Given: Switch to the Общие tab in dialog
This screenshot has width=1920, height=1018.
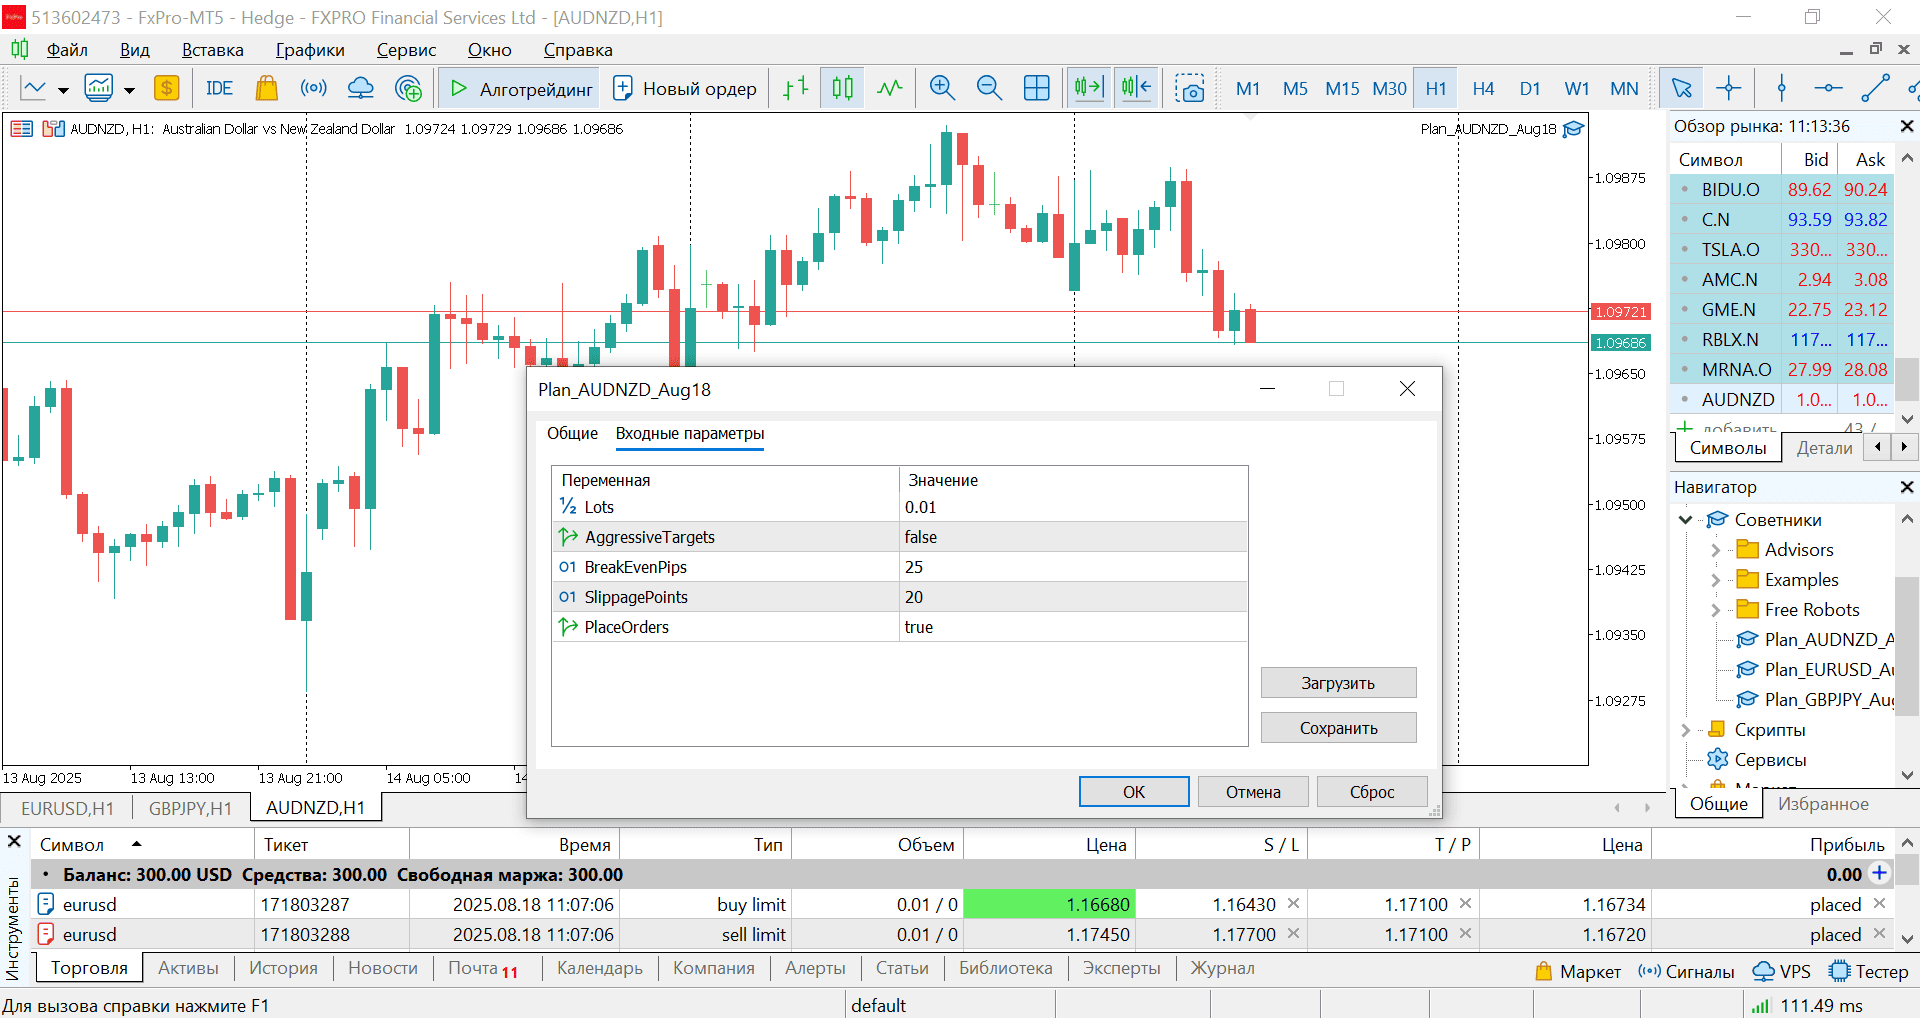Looking at the screenshot, I should click(x=572, y=433).
